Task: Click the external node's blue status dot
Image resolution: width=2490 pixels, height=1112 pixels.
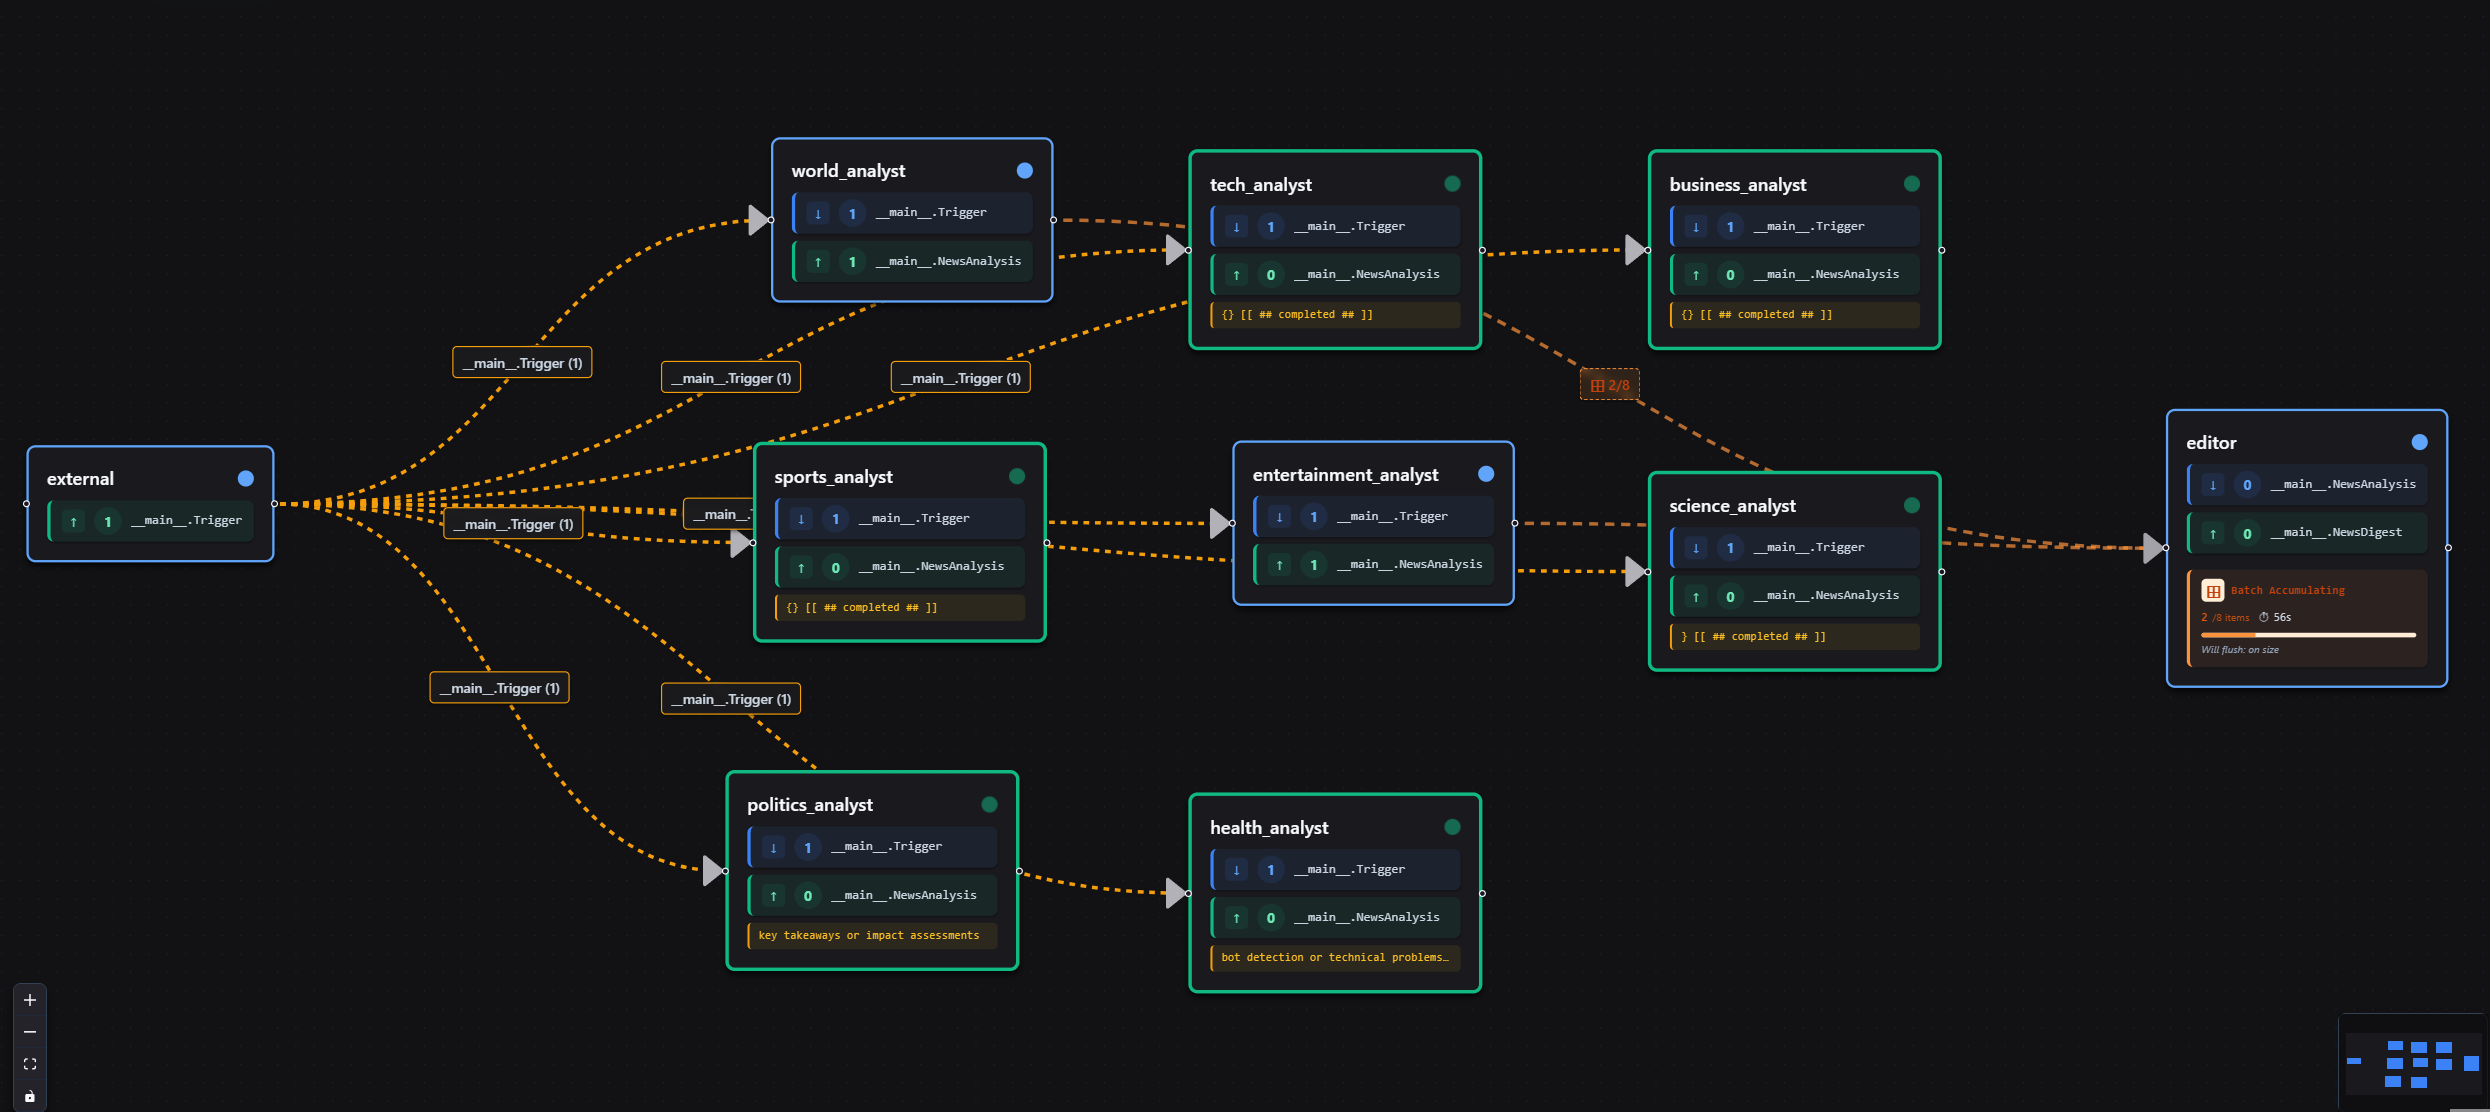Action: click(246, 479)
